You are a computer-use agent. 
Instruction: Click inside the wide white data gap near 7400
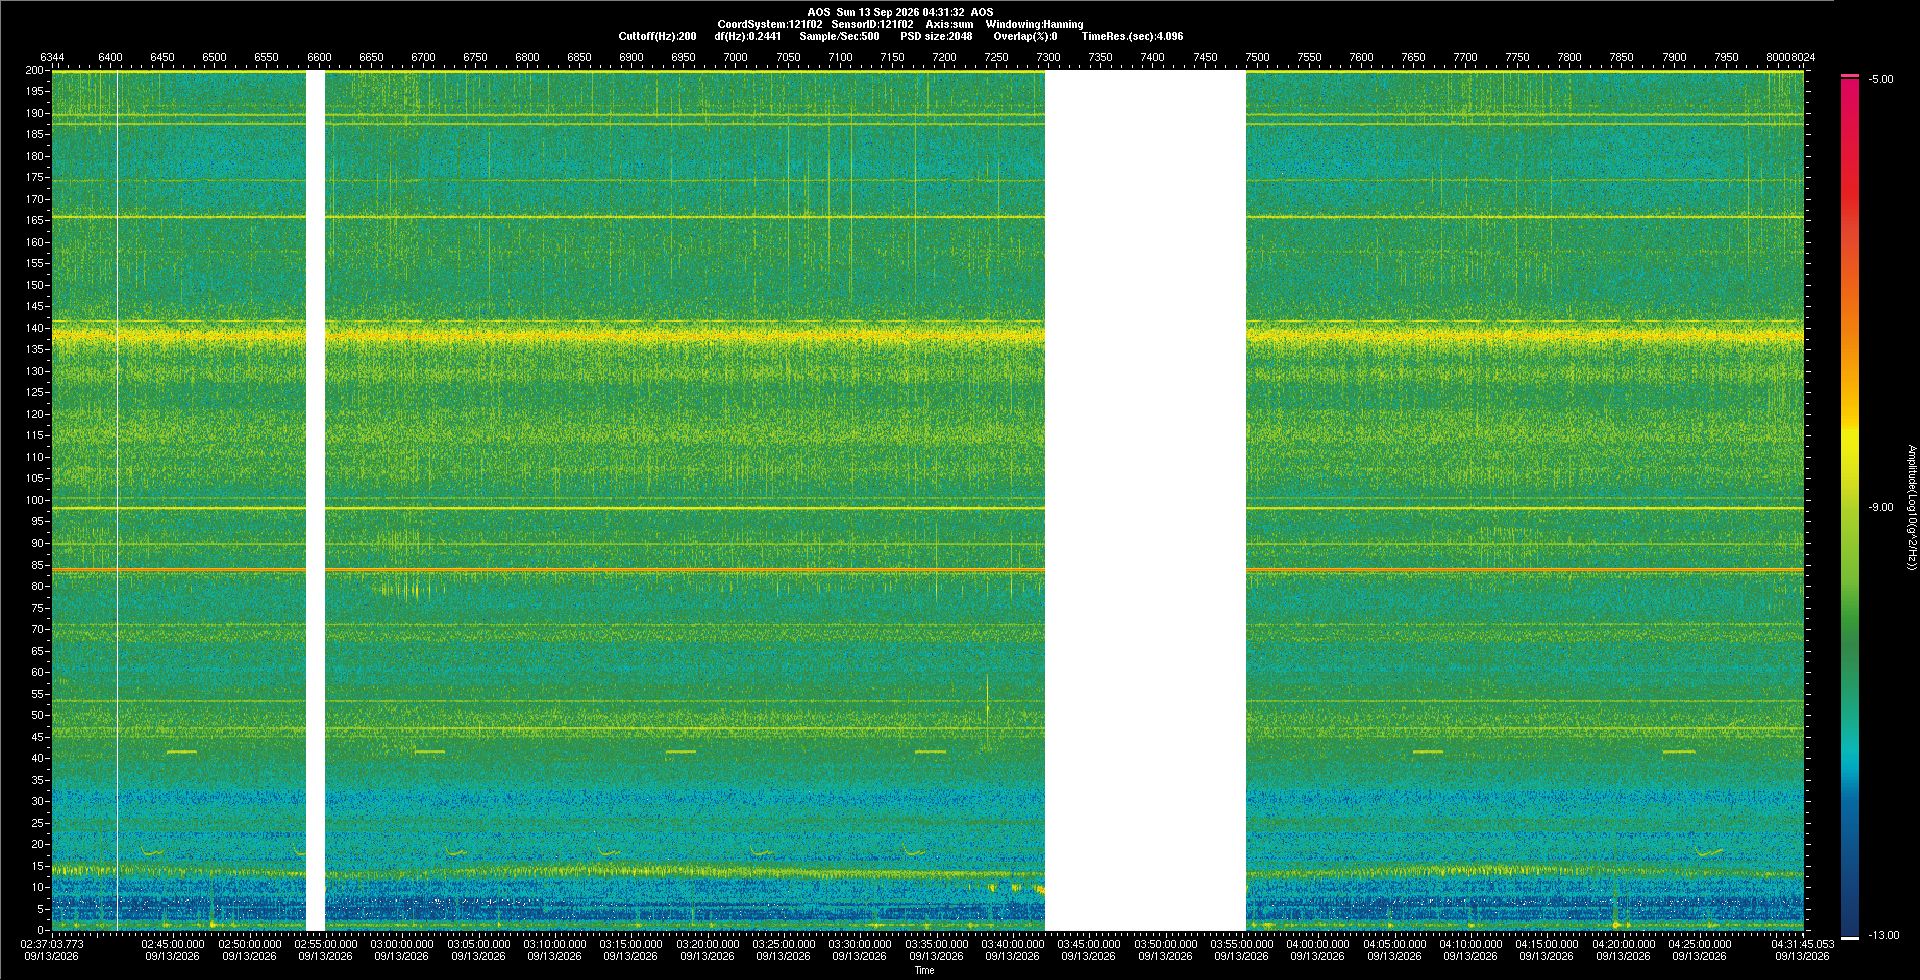click(x=1145, y=500)
